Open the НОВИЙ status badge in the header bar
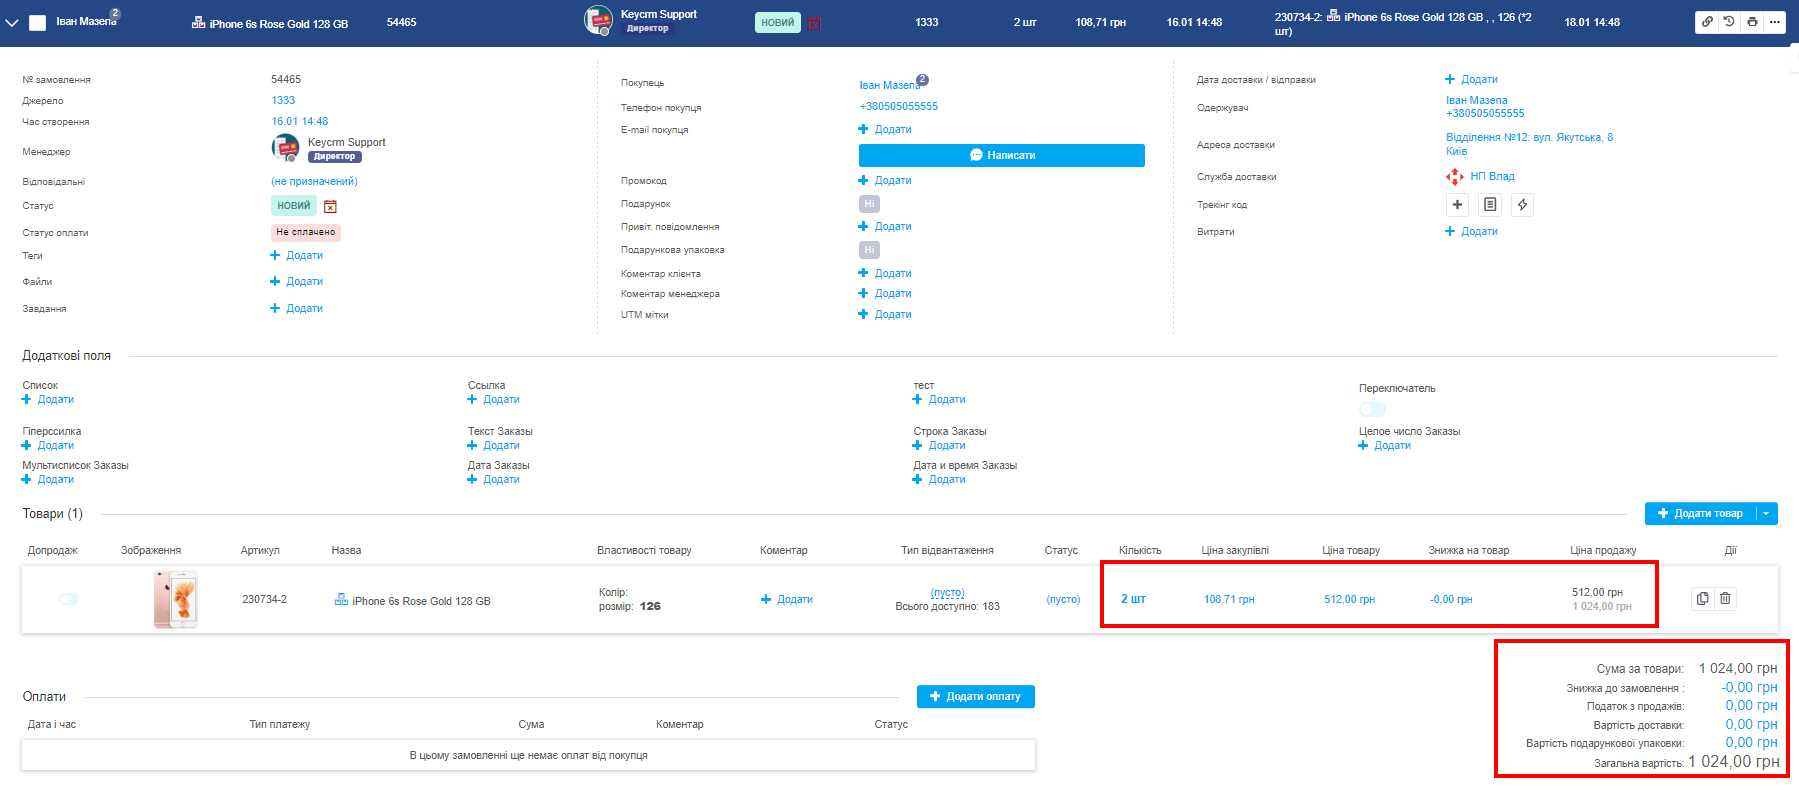 [x=778, y=22]
